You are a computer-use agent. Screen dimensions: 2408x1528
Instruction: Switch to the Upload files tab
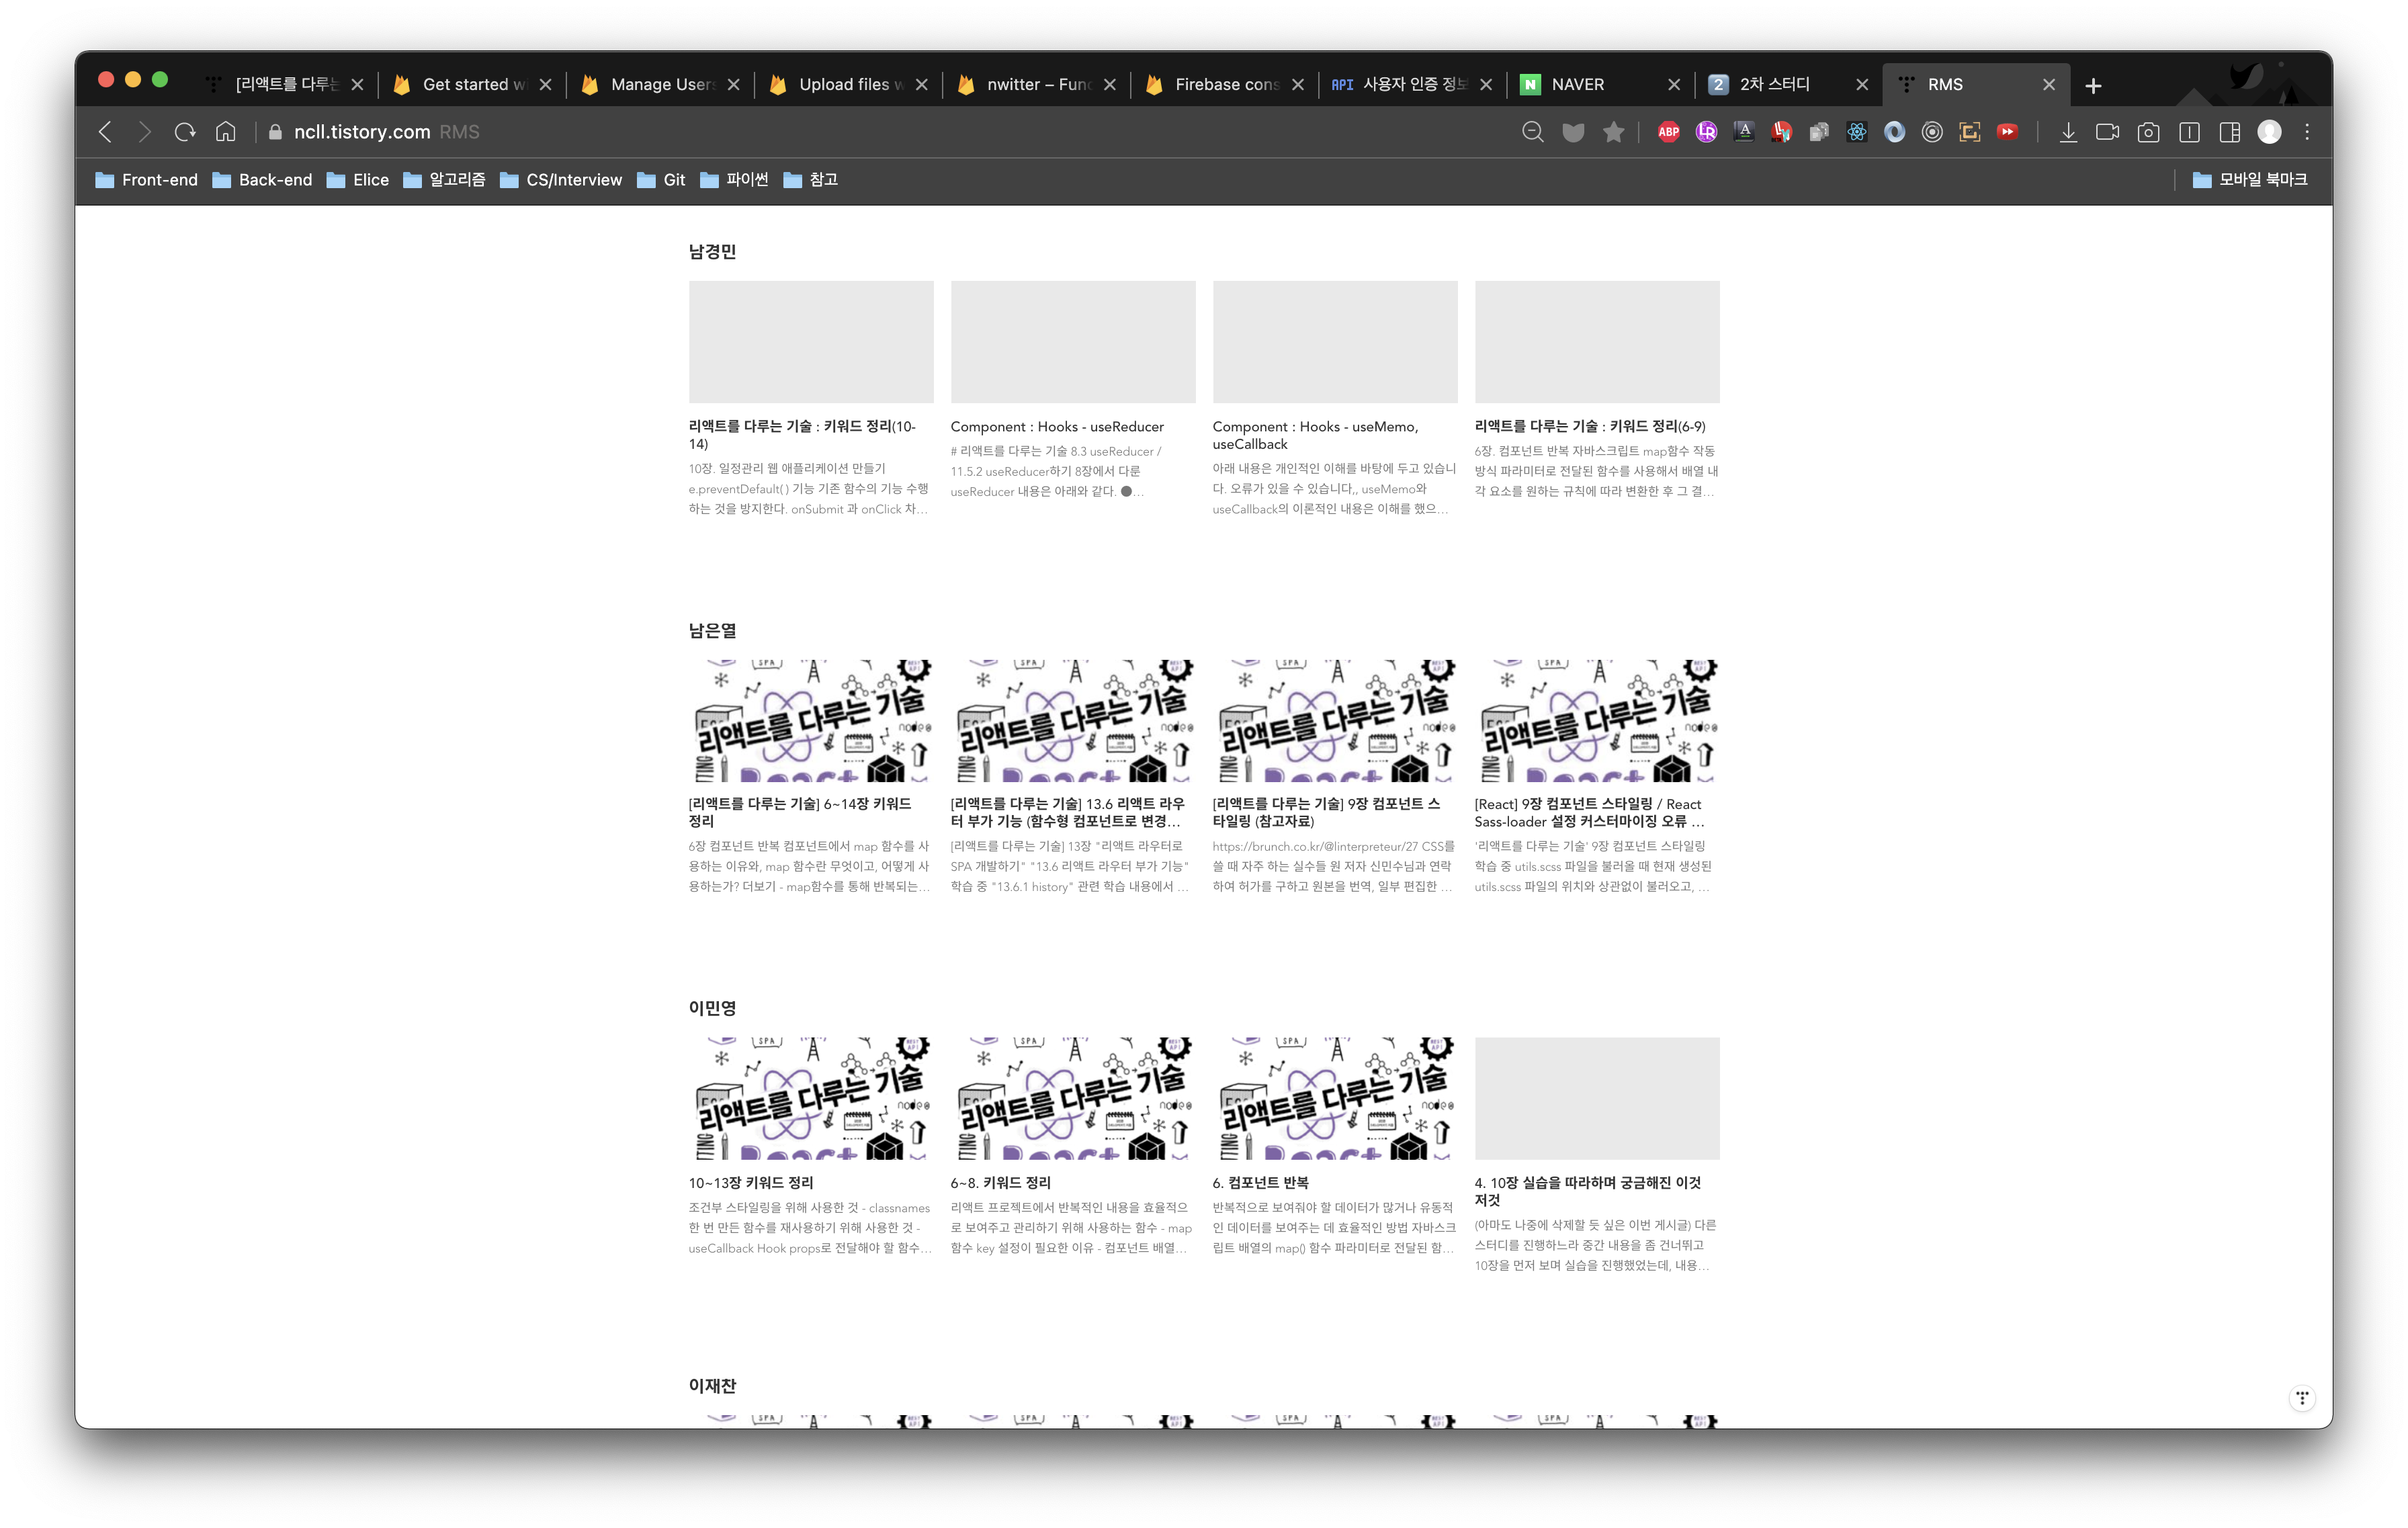(850, 85)
